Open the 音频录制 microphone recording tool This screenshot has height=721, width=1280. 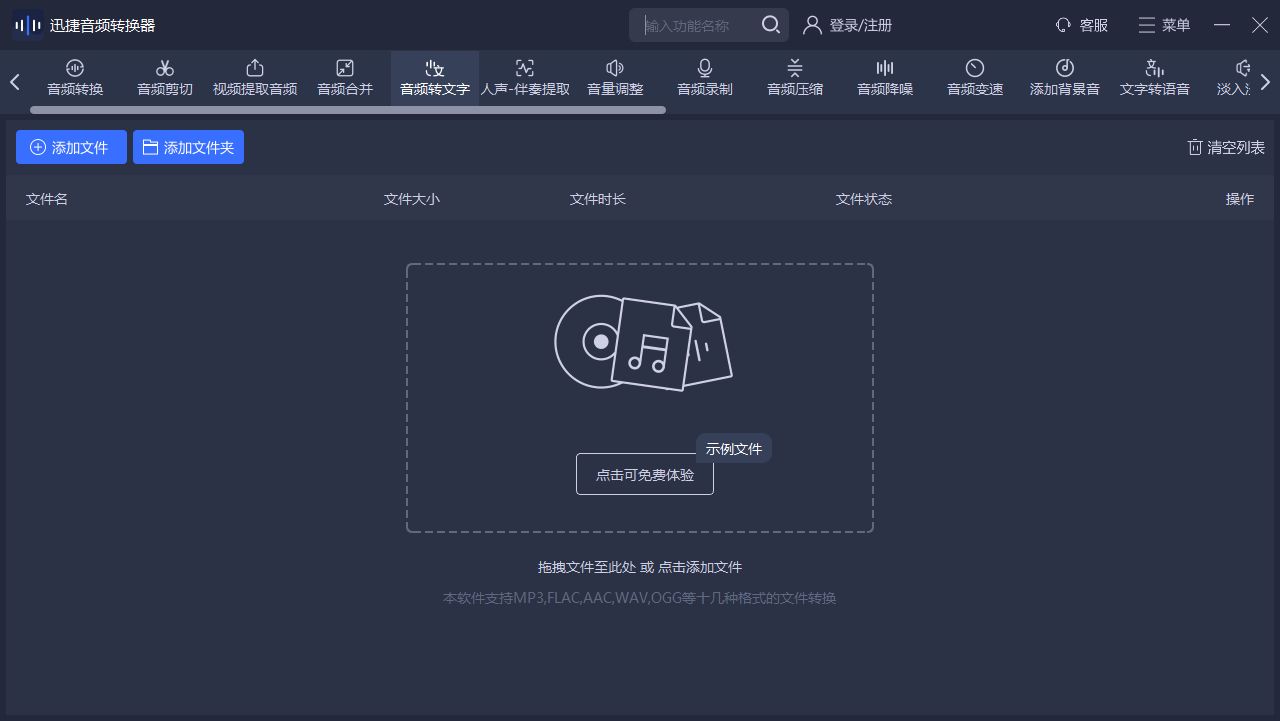705,78
